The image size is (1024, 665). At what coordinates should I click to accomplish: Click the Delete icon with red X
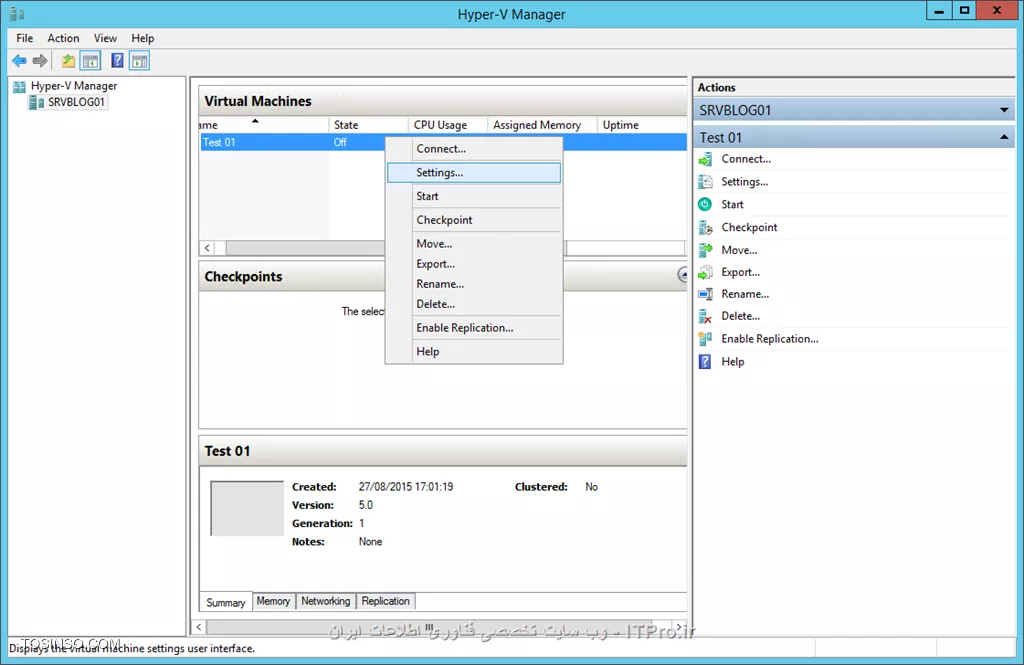[x=705, y=317]
